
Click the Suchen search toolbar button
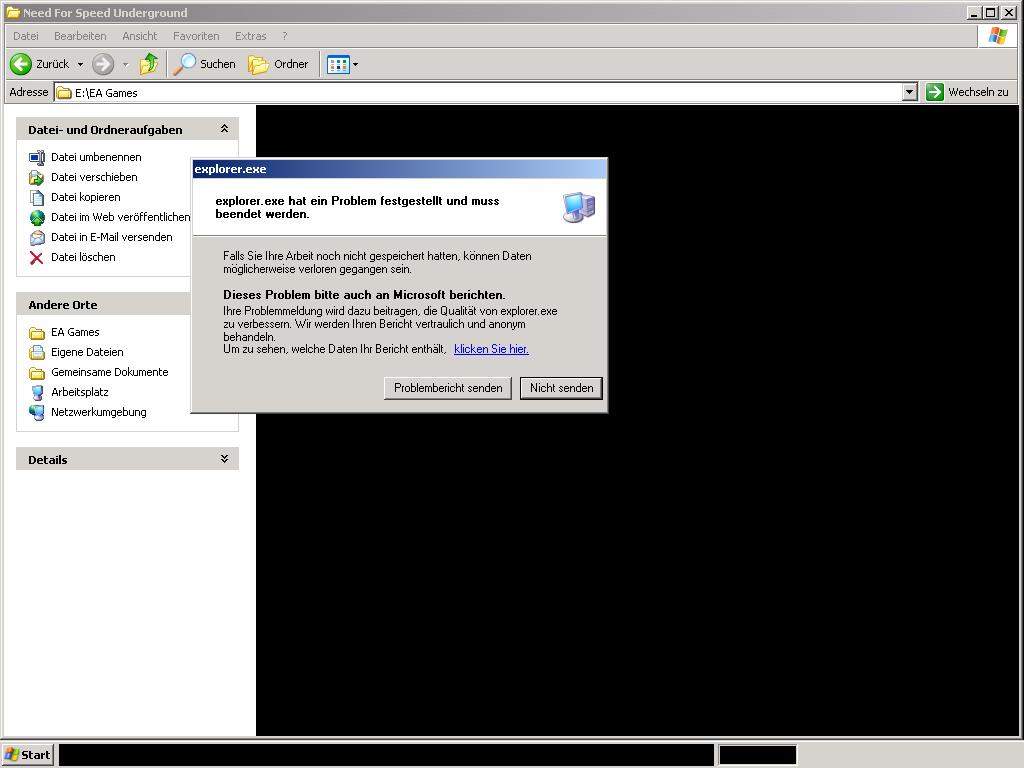pyautogui.click(x=204, y=64)
